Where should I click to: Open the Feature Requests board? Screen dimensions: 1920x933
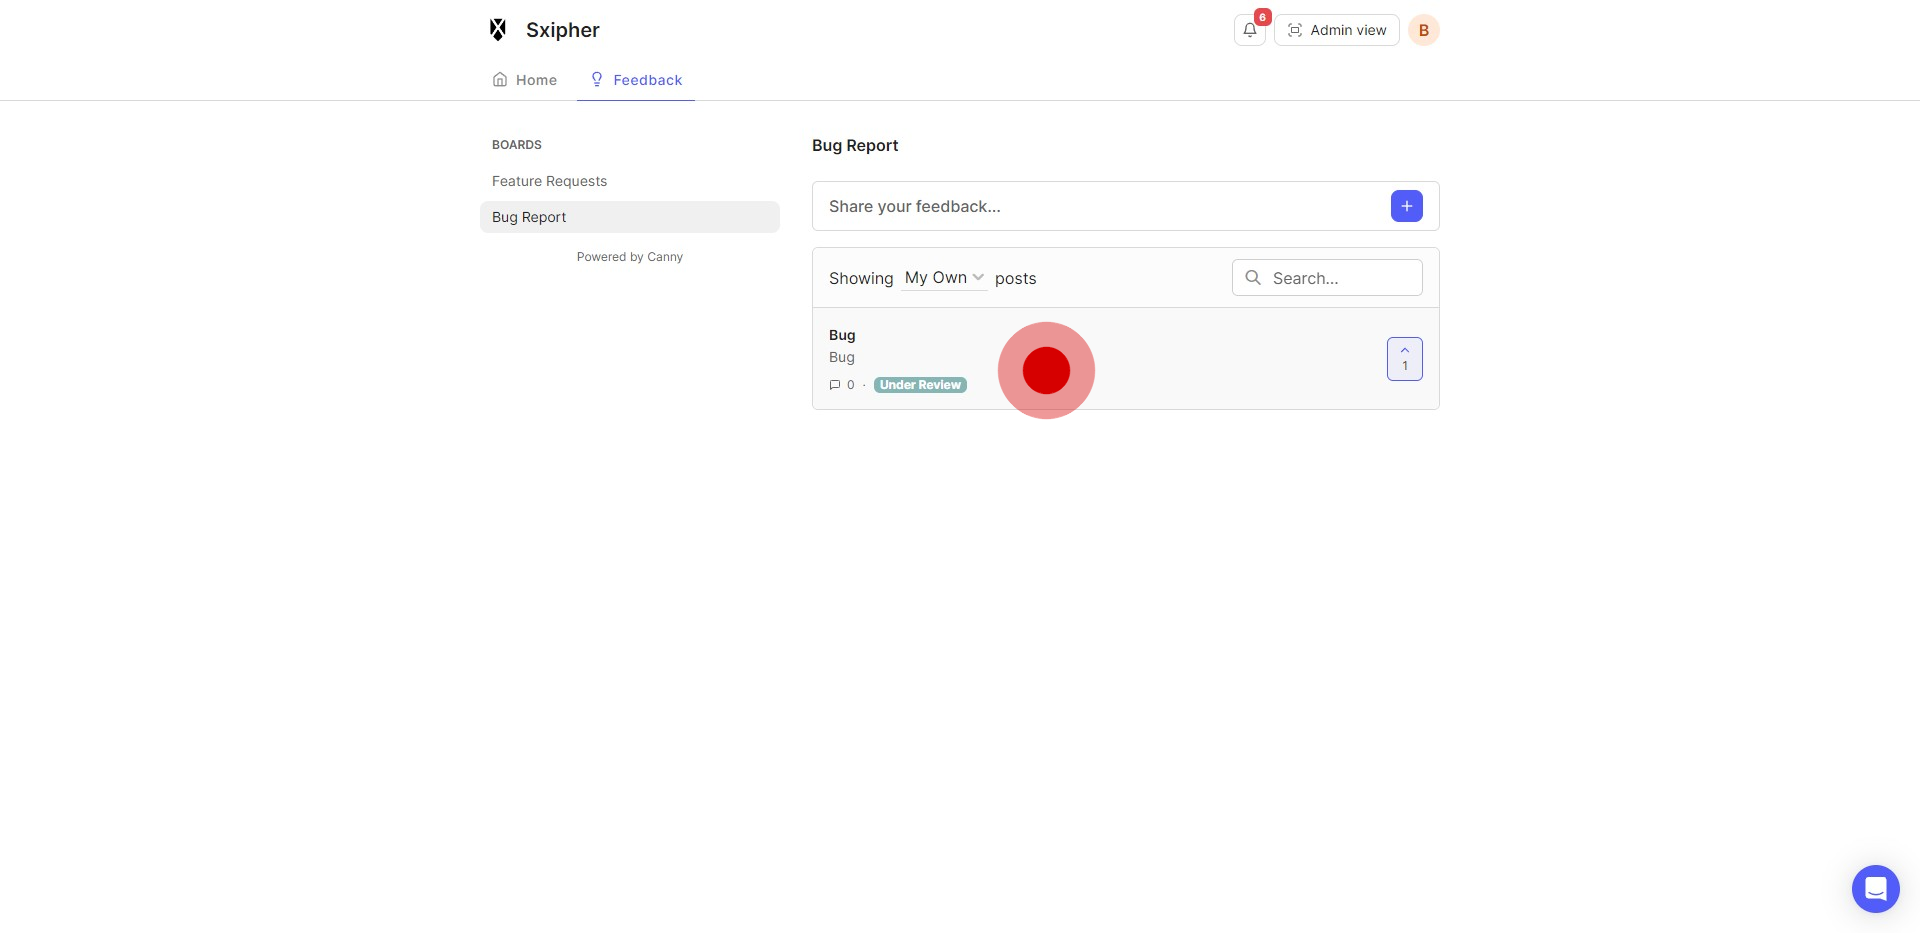[x=549, y=181]
